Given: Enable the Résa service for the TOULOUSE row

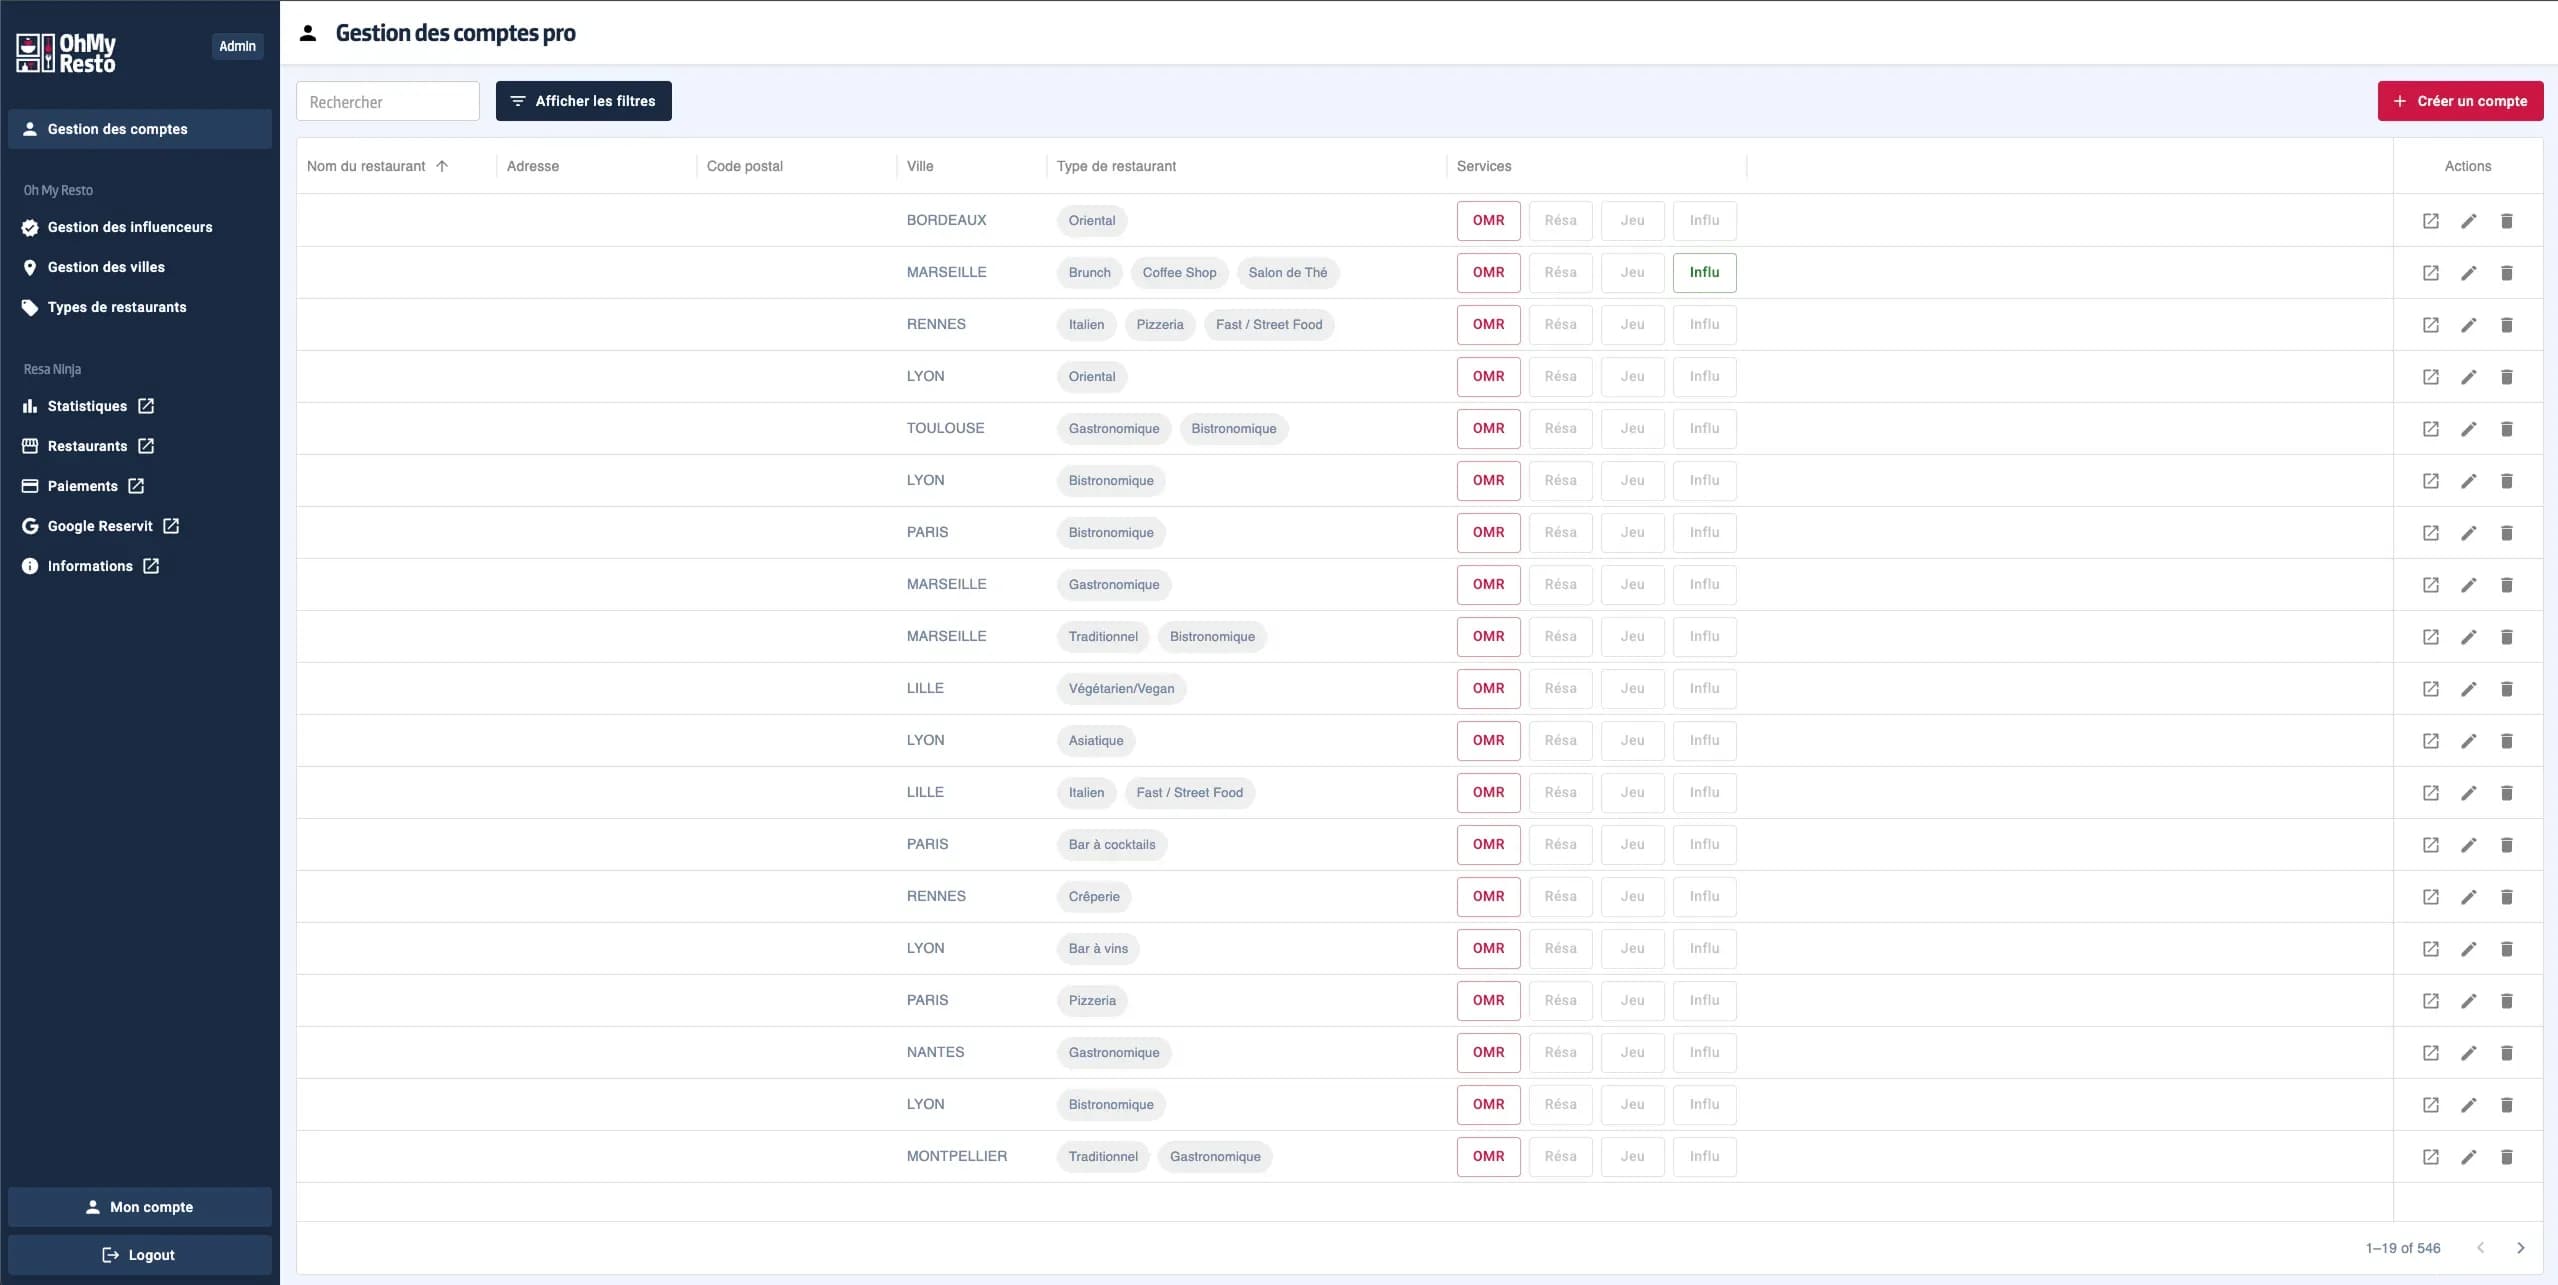Looking at the screenshot, I should [x=1560, y=428].
